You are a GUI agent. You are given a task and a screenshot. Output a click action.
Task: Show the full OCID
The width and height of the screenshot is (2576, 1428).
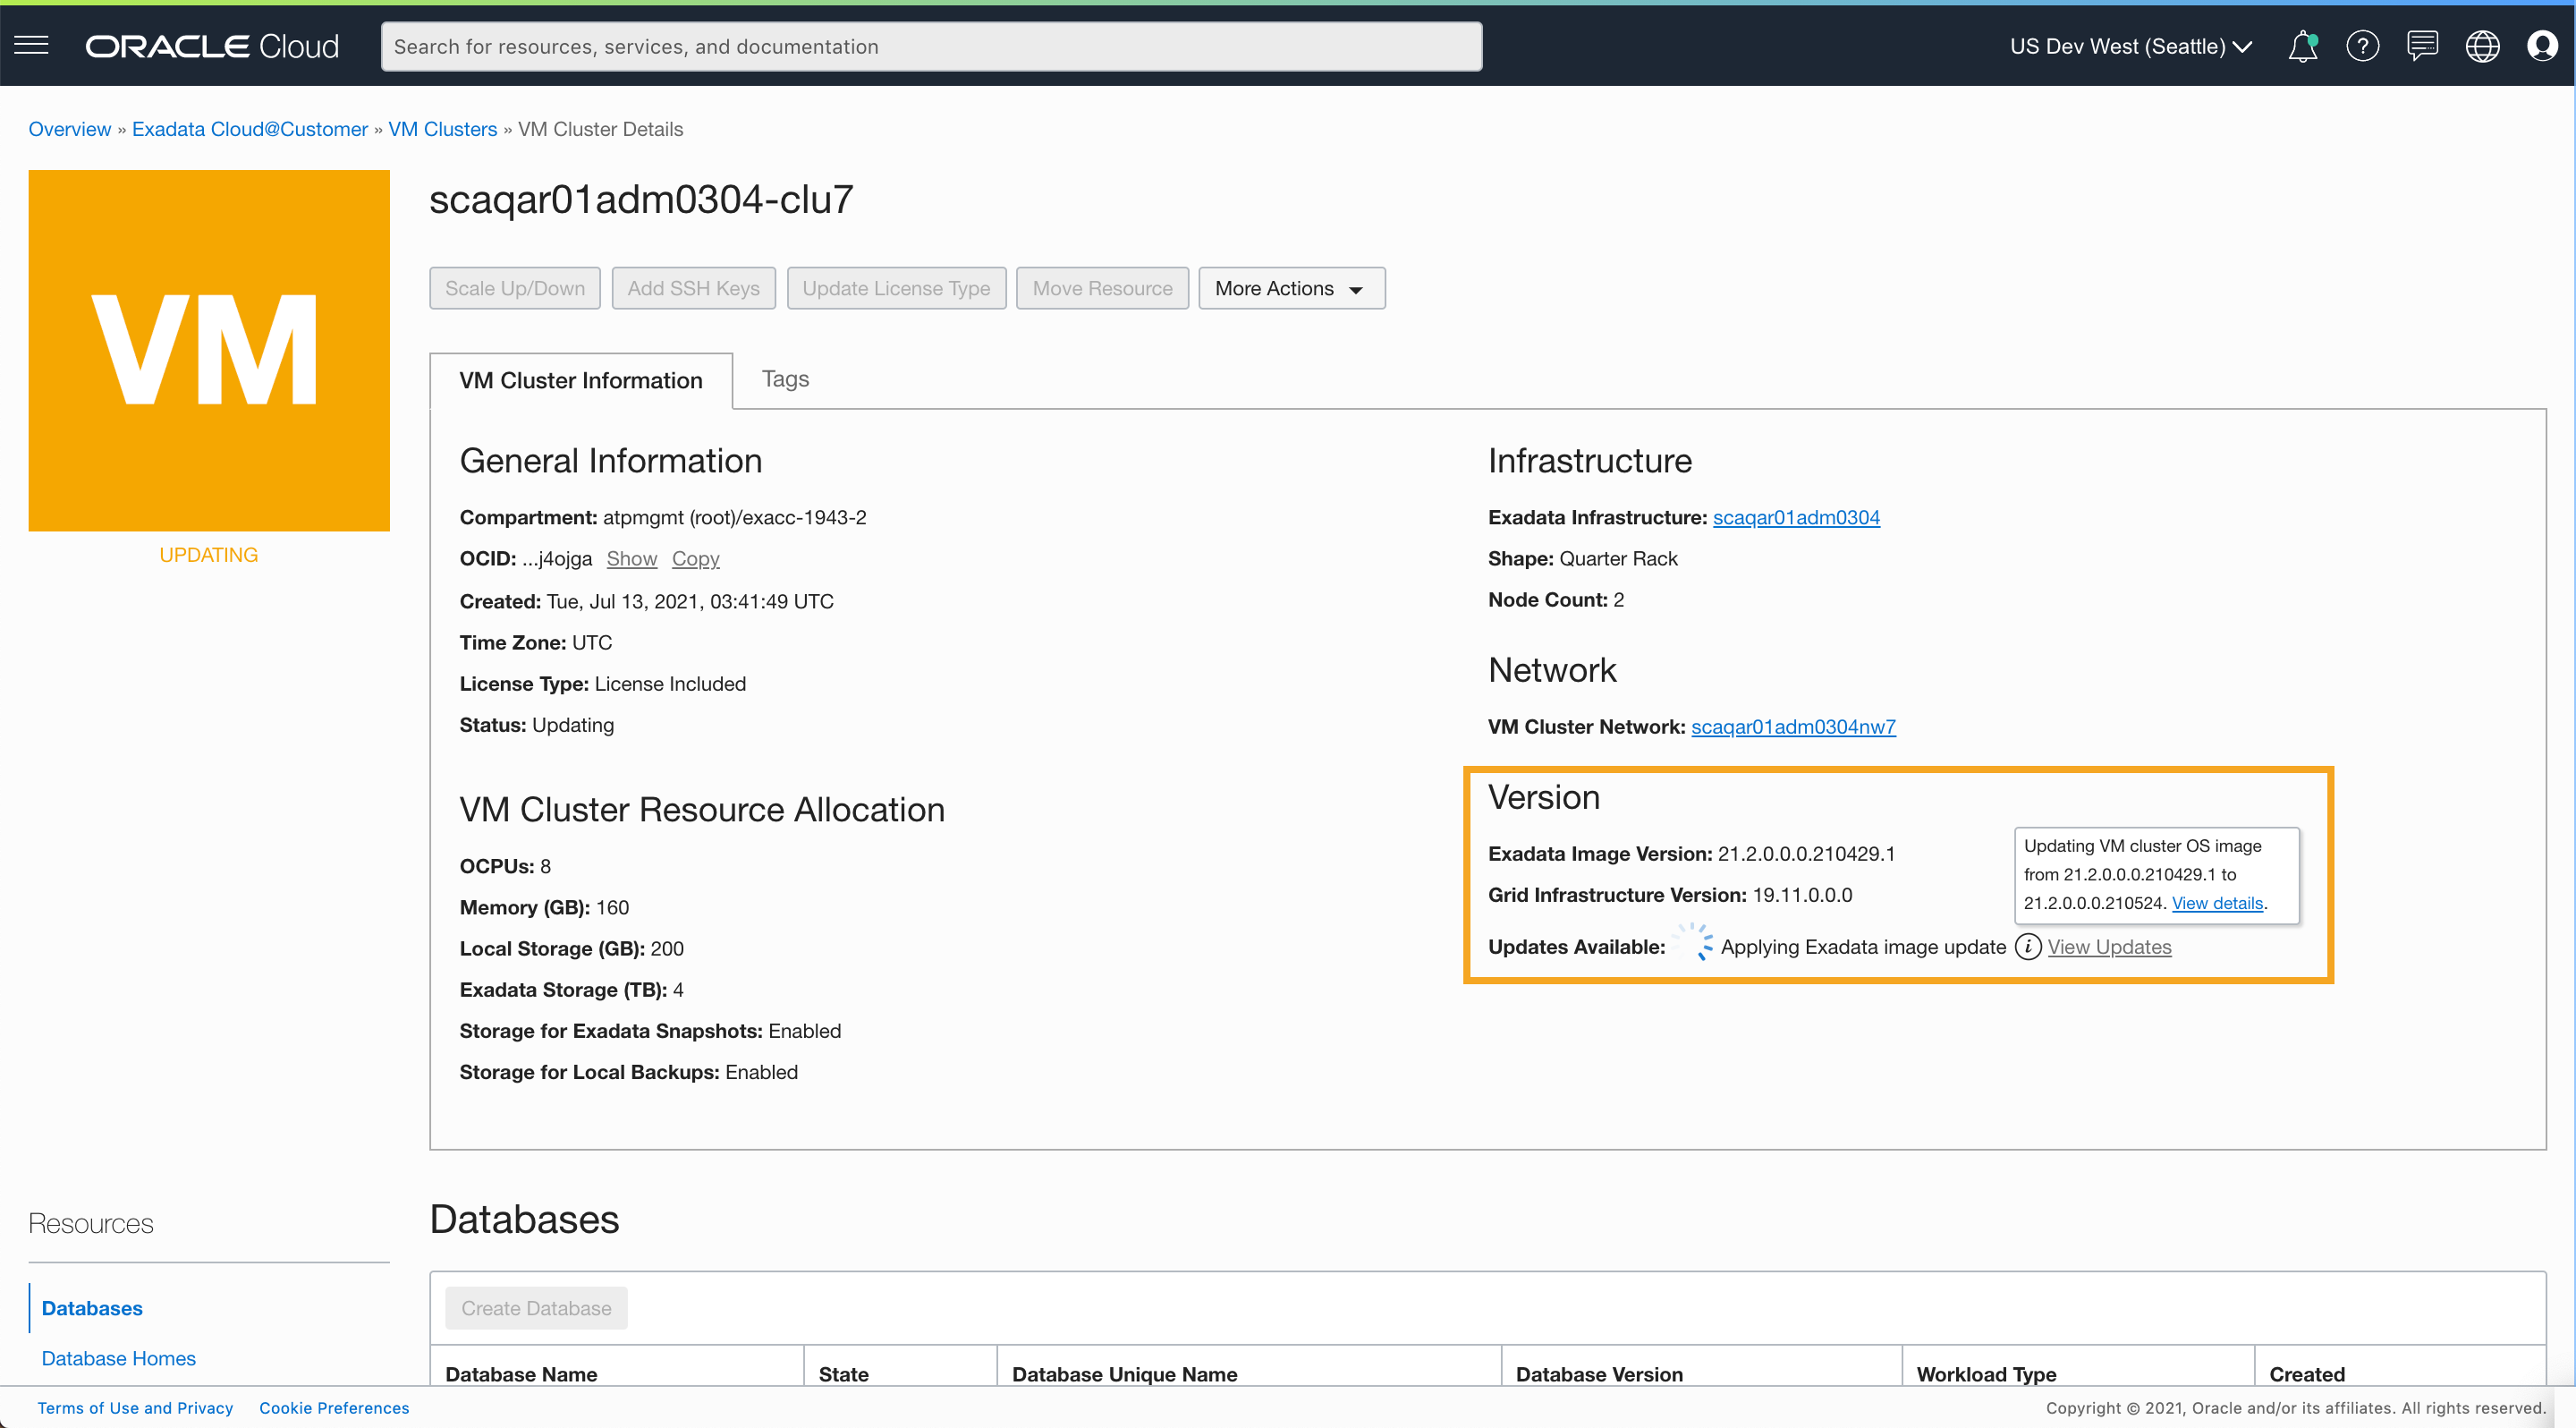(x=631, y=559)
